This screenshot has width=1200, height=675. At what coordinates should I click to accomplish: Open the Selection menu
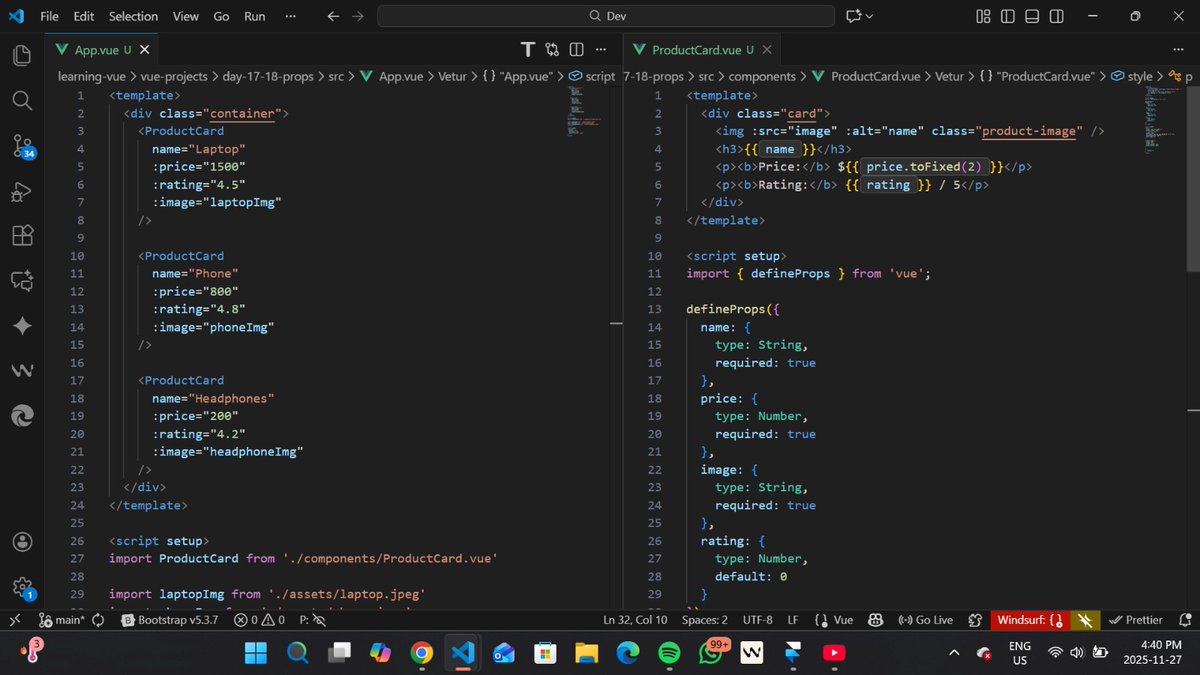coord(133,16)
